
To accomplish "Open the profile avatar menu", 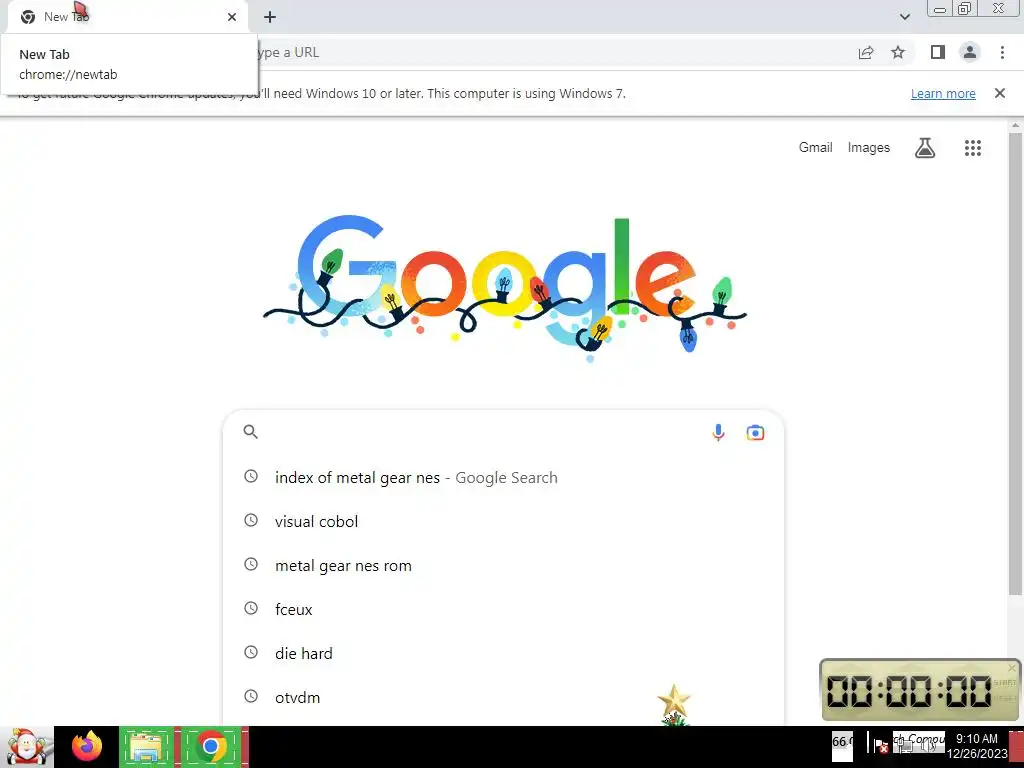I will pyautogui.click(x=970, y=52).
